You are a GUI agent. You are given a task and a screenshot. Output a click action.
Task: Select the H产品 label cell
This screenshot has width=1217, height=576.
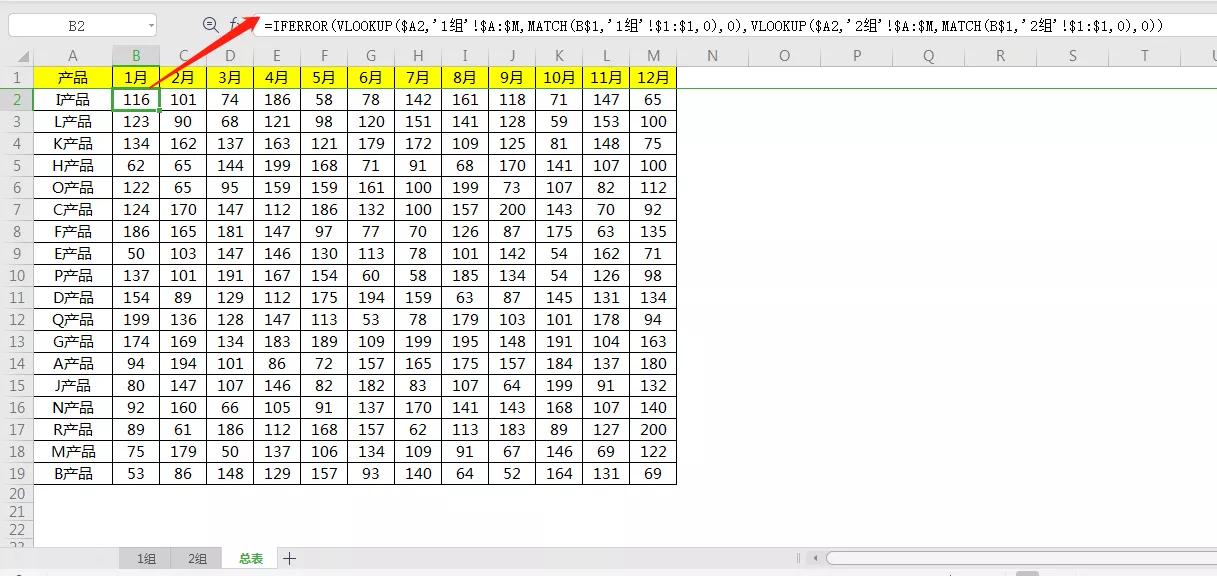pyautogui.click(x=73, y=165)
